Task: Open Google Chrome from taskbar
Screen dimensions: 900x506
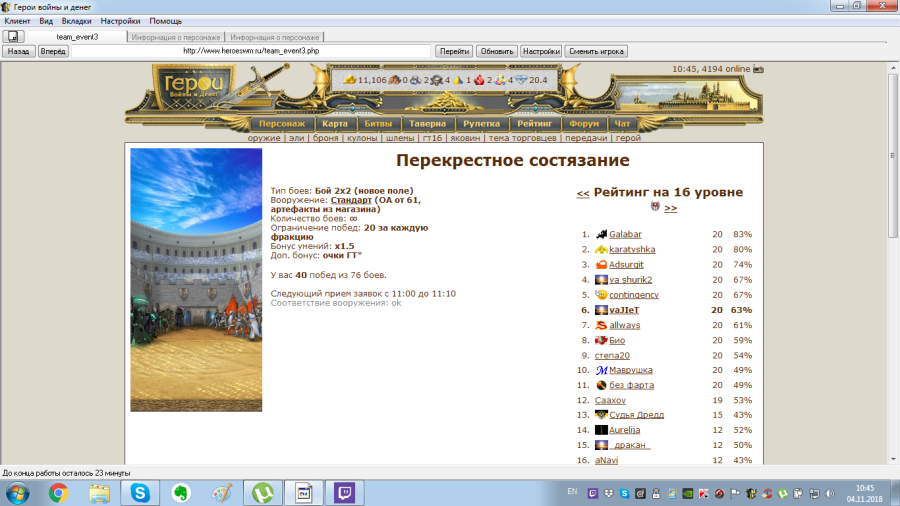Action: 58,493
